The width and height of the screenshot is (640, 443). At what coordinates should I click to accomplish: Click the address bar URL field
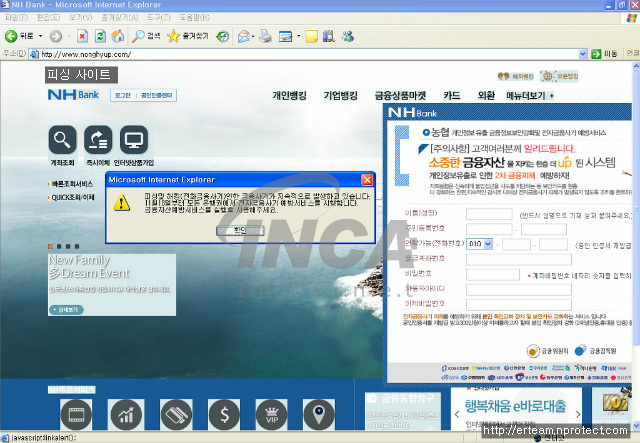(x=309, y=54)
